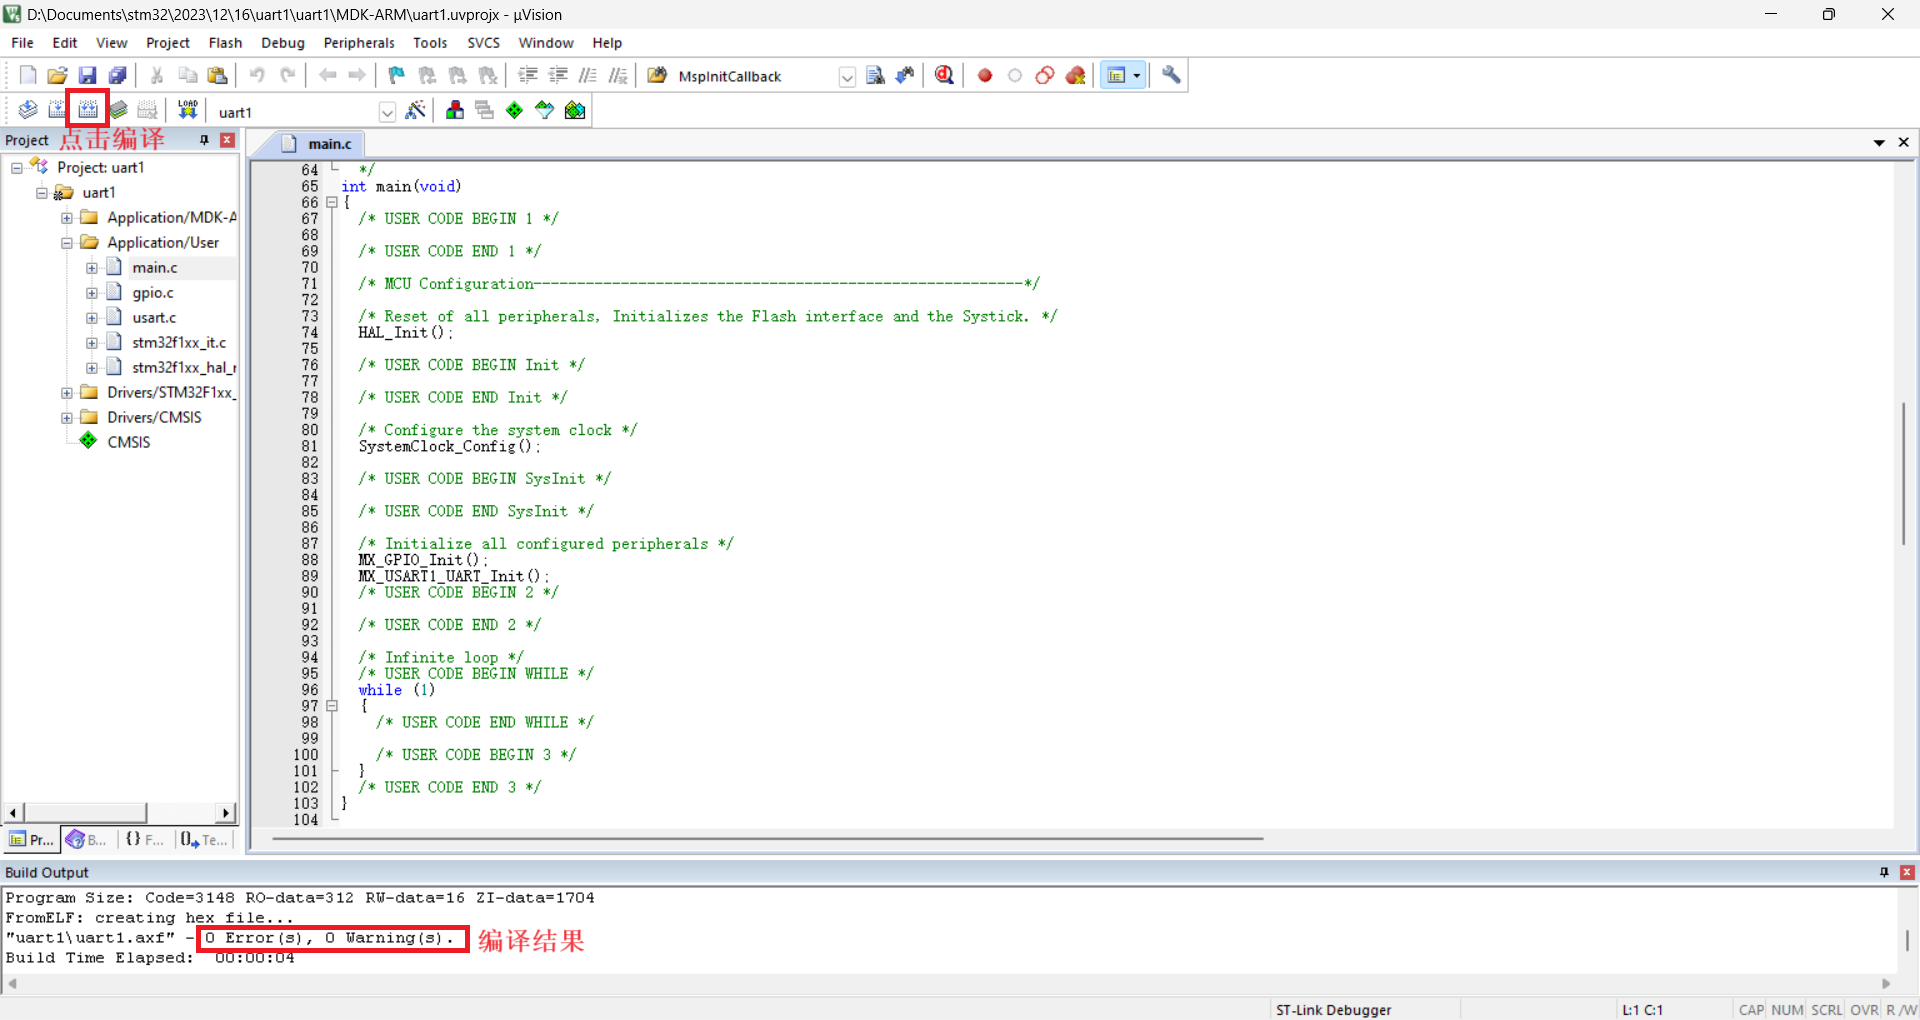Select usart.c in the project tree
Viewport: 1920px width, 1020px height.
154,318
